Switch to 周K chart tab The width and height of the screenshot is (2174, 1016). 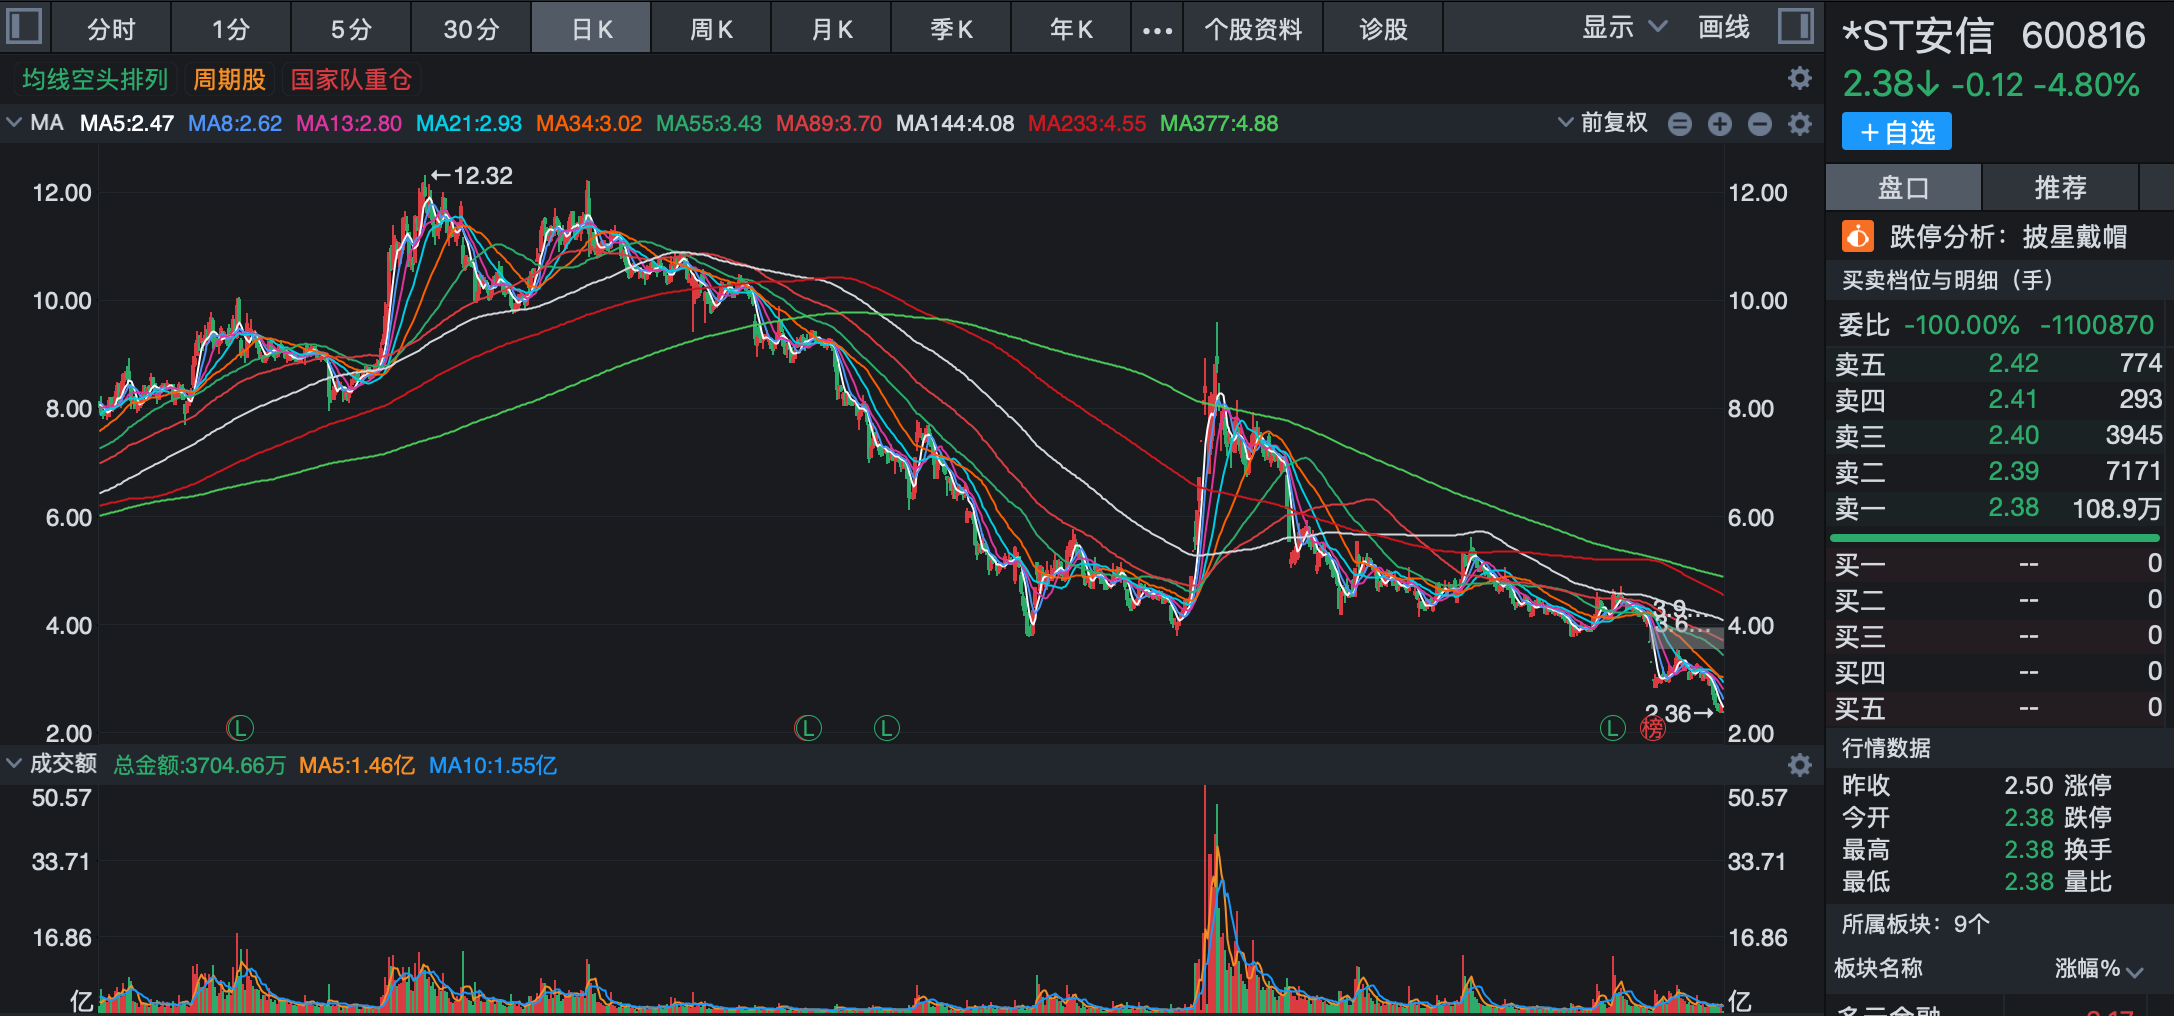[x=711, y=29]
